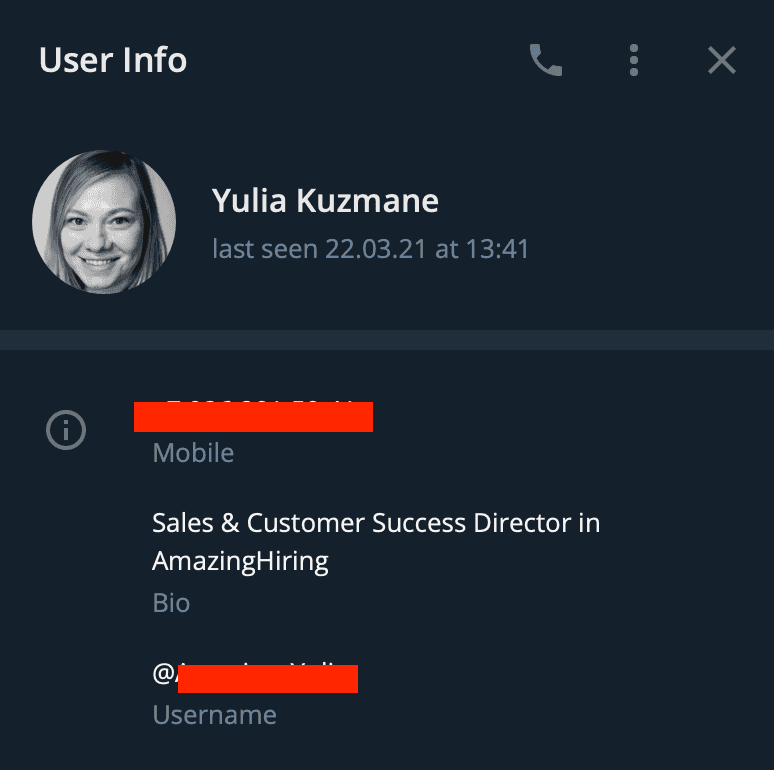
Task: Click the divider band below the profile header
Action: pos(387,340)
